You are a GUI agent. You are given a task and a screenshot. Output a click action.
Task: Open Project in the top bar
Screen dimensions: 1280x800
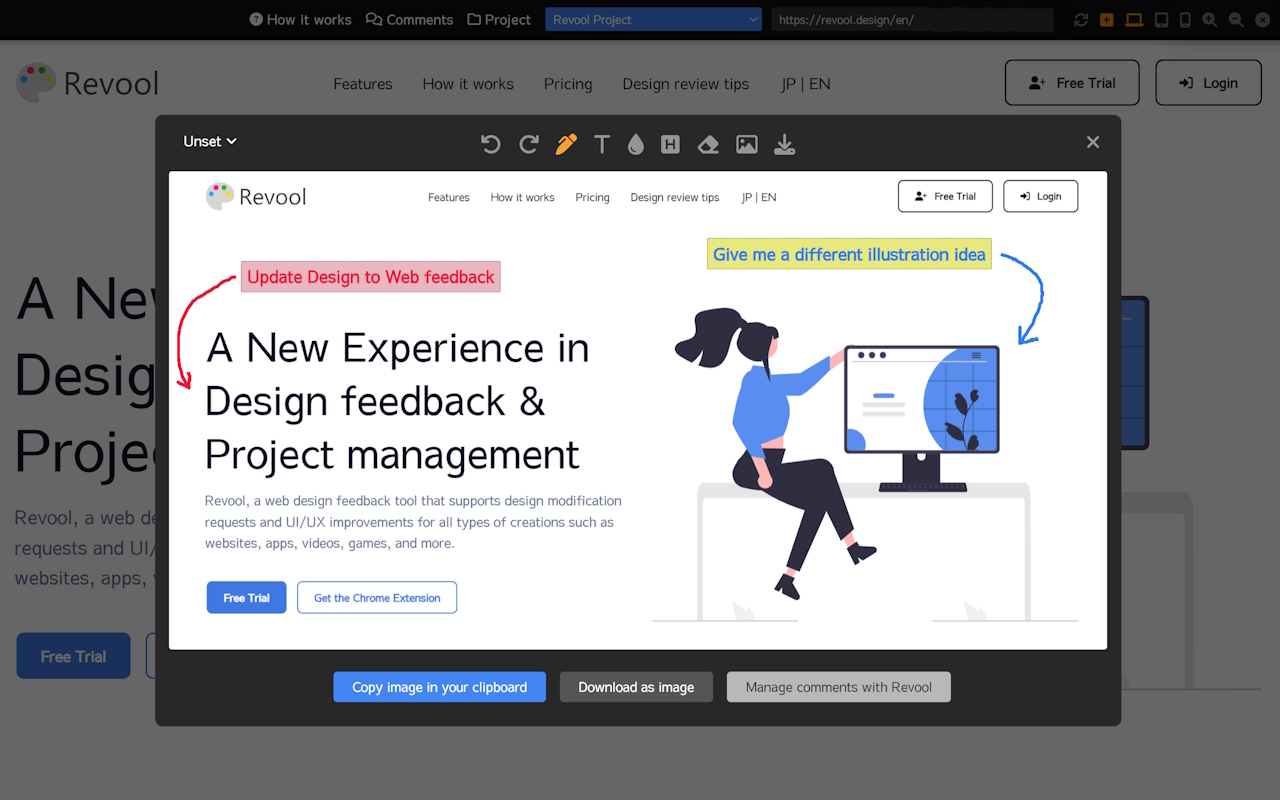499,19
